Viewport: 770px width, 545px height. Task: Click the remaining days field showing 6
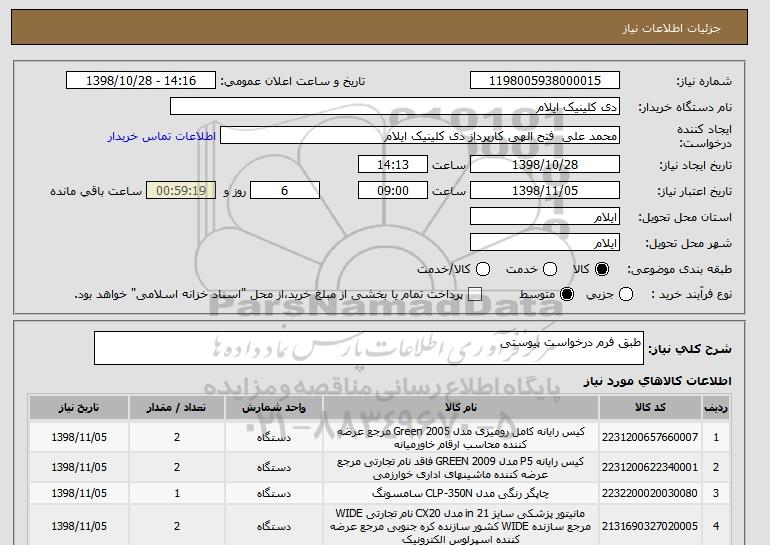pos(285,191)
